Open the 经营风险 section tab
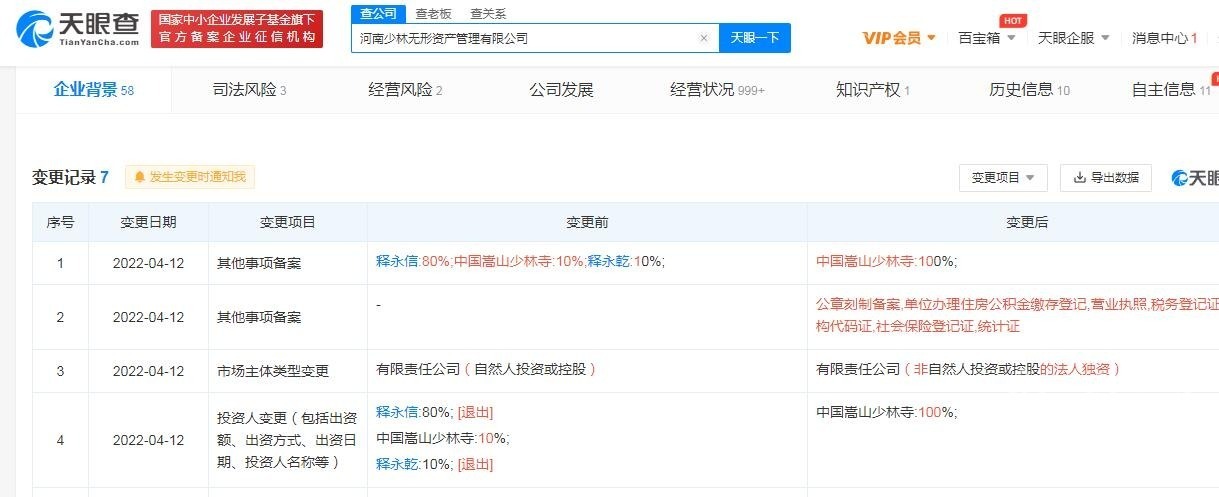 (x=405, y=90)
